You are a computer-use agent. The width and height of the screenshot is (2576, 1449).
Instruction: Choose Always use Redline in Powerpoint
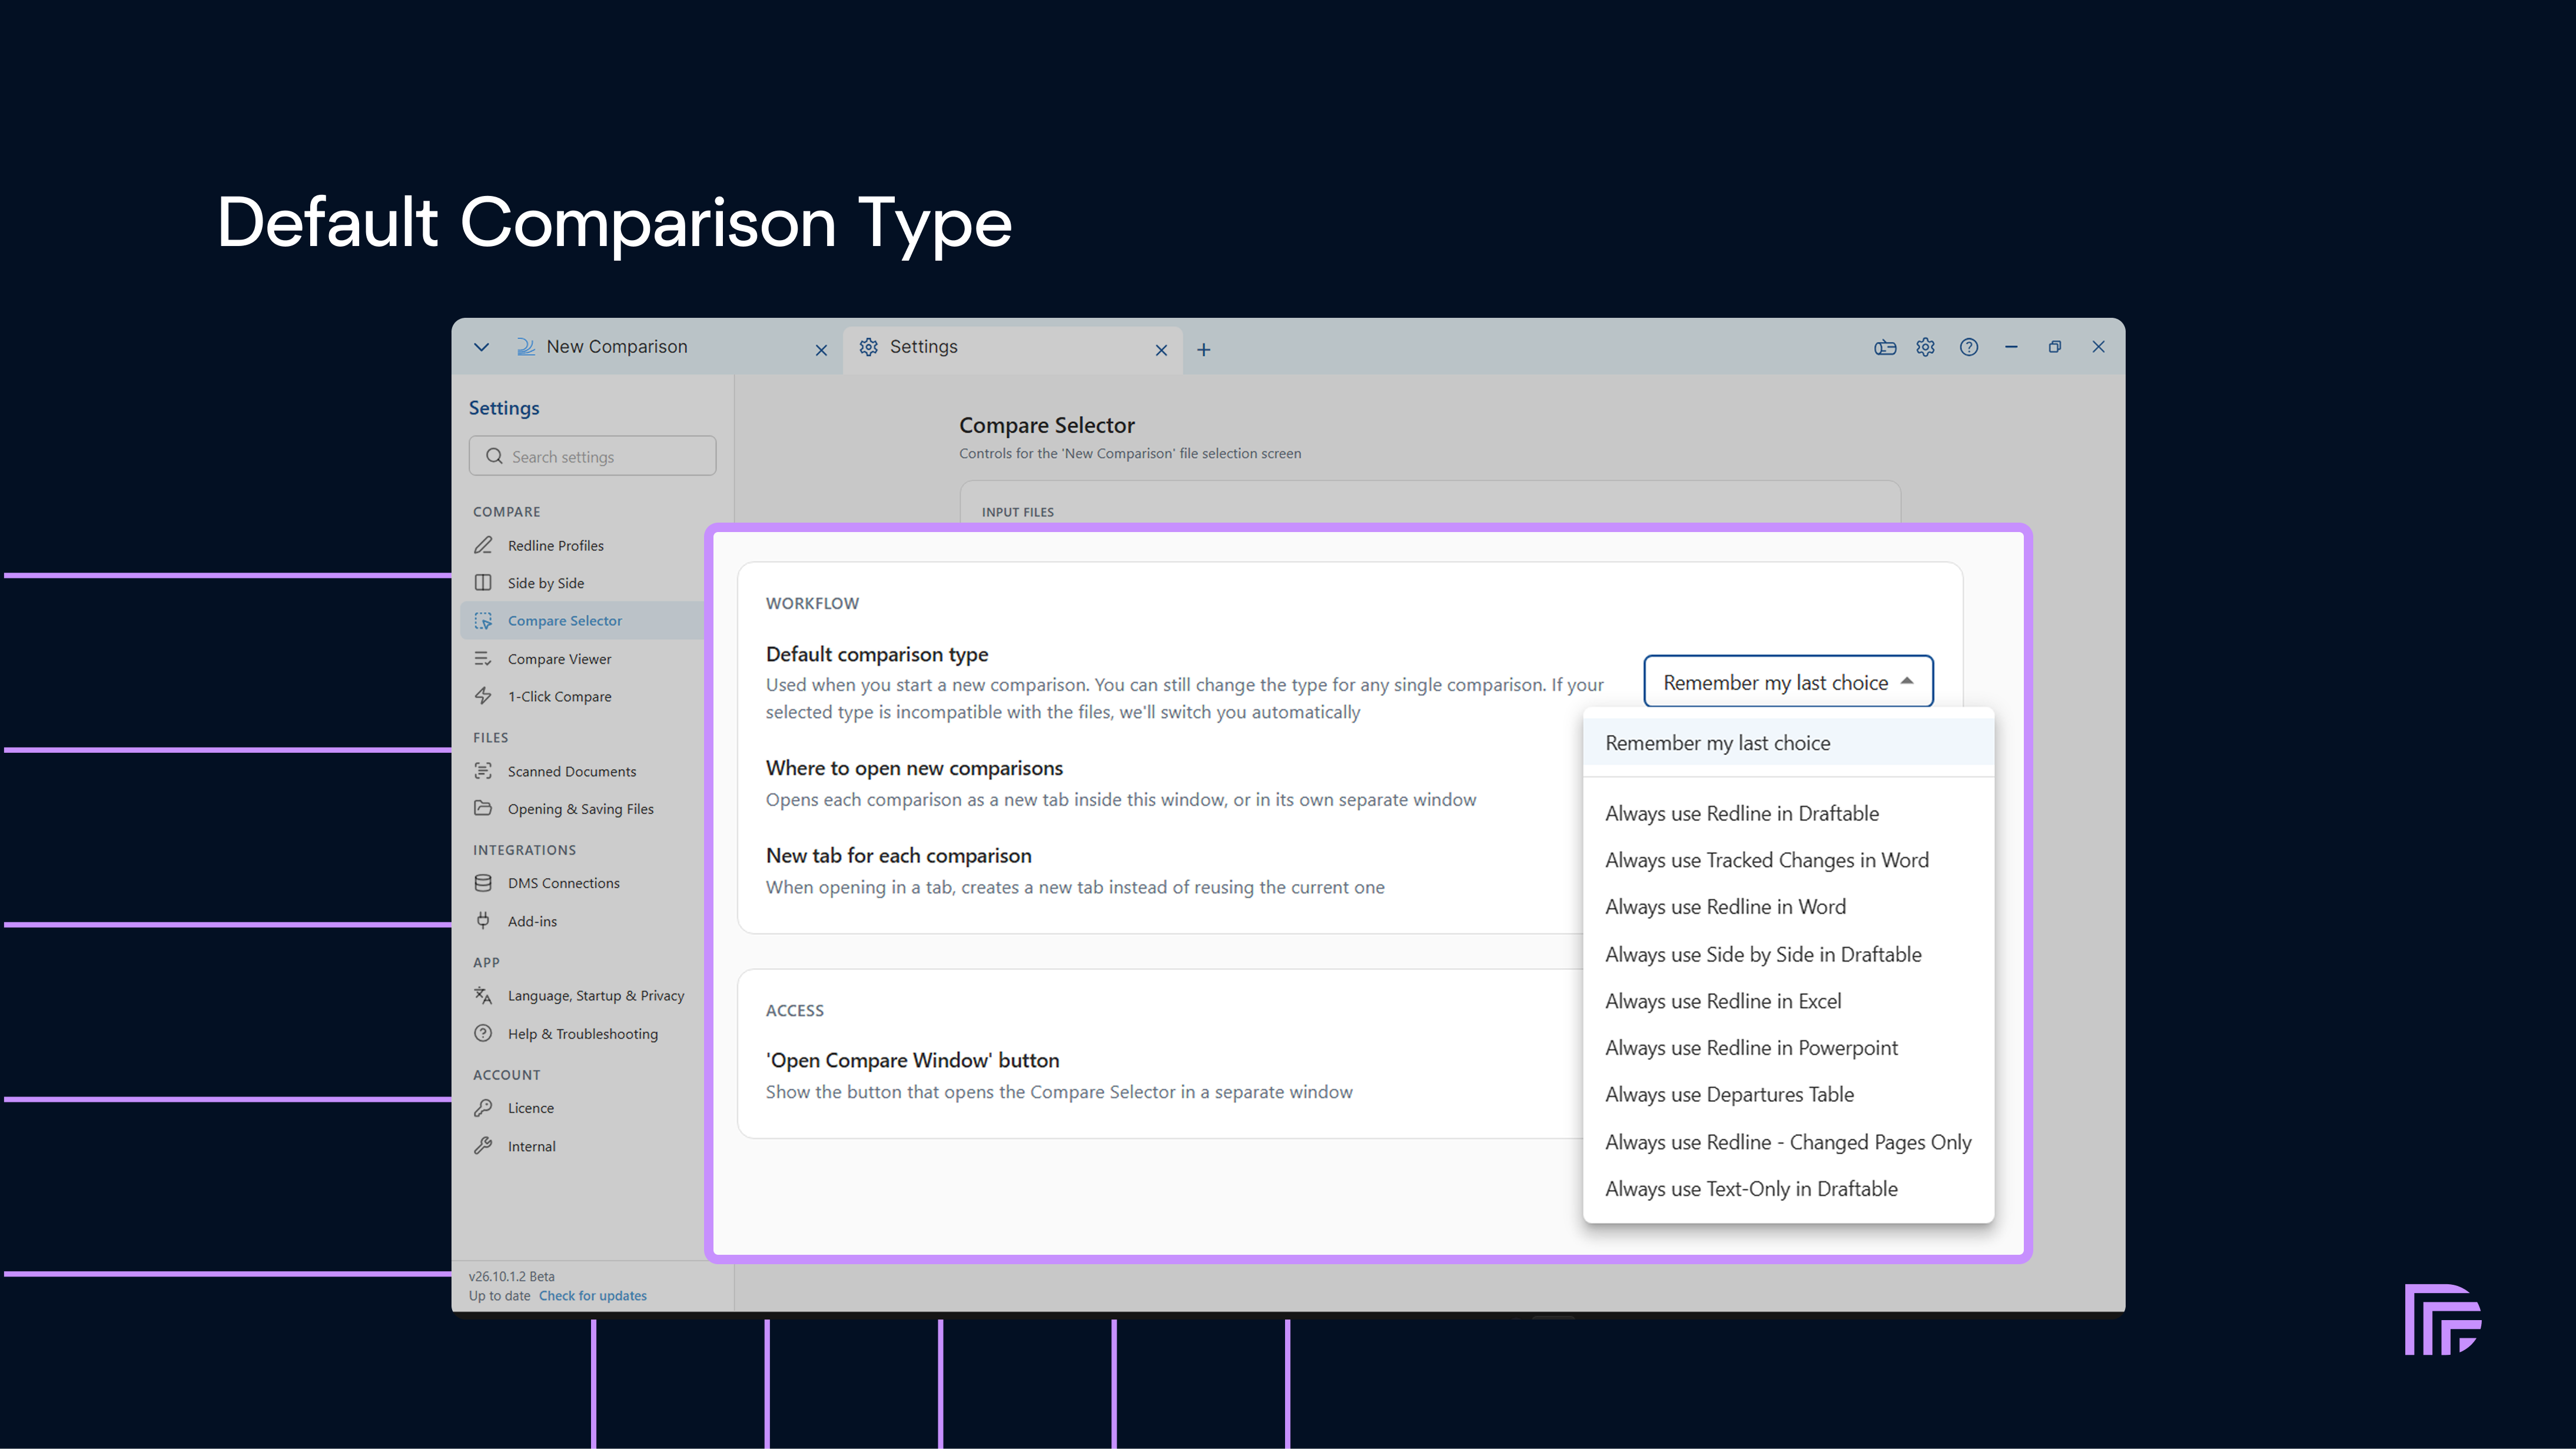[x=1788, y=1048]
